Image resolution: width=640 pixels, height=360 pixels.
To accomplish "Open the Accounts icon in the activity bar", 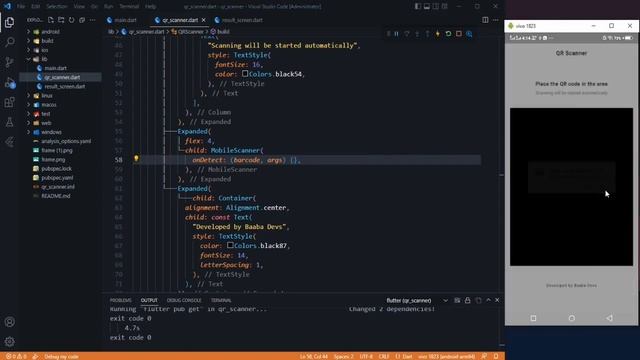I will tap(9, 322).
